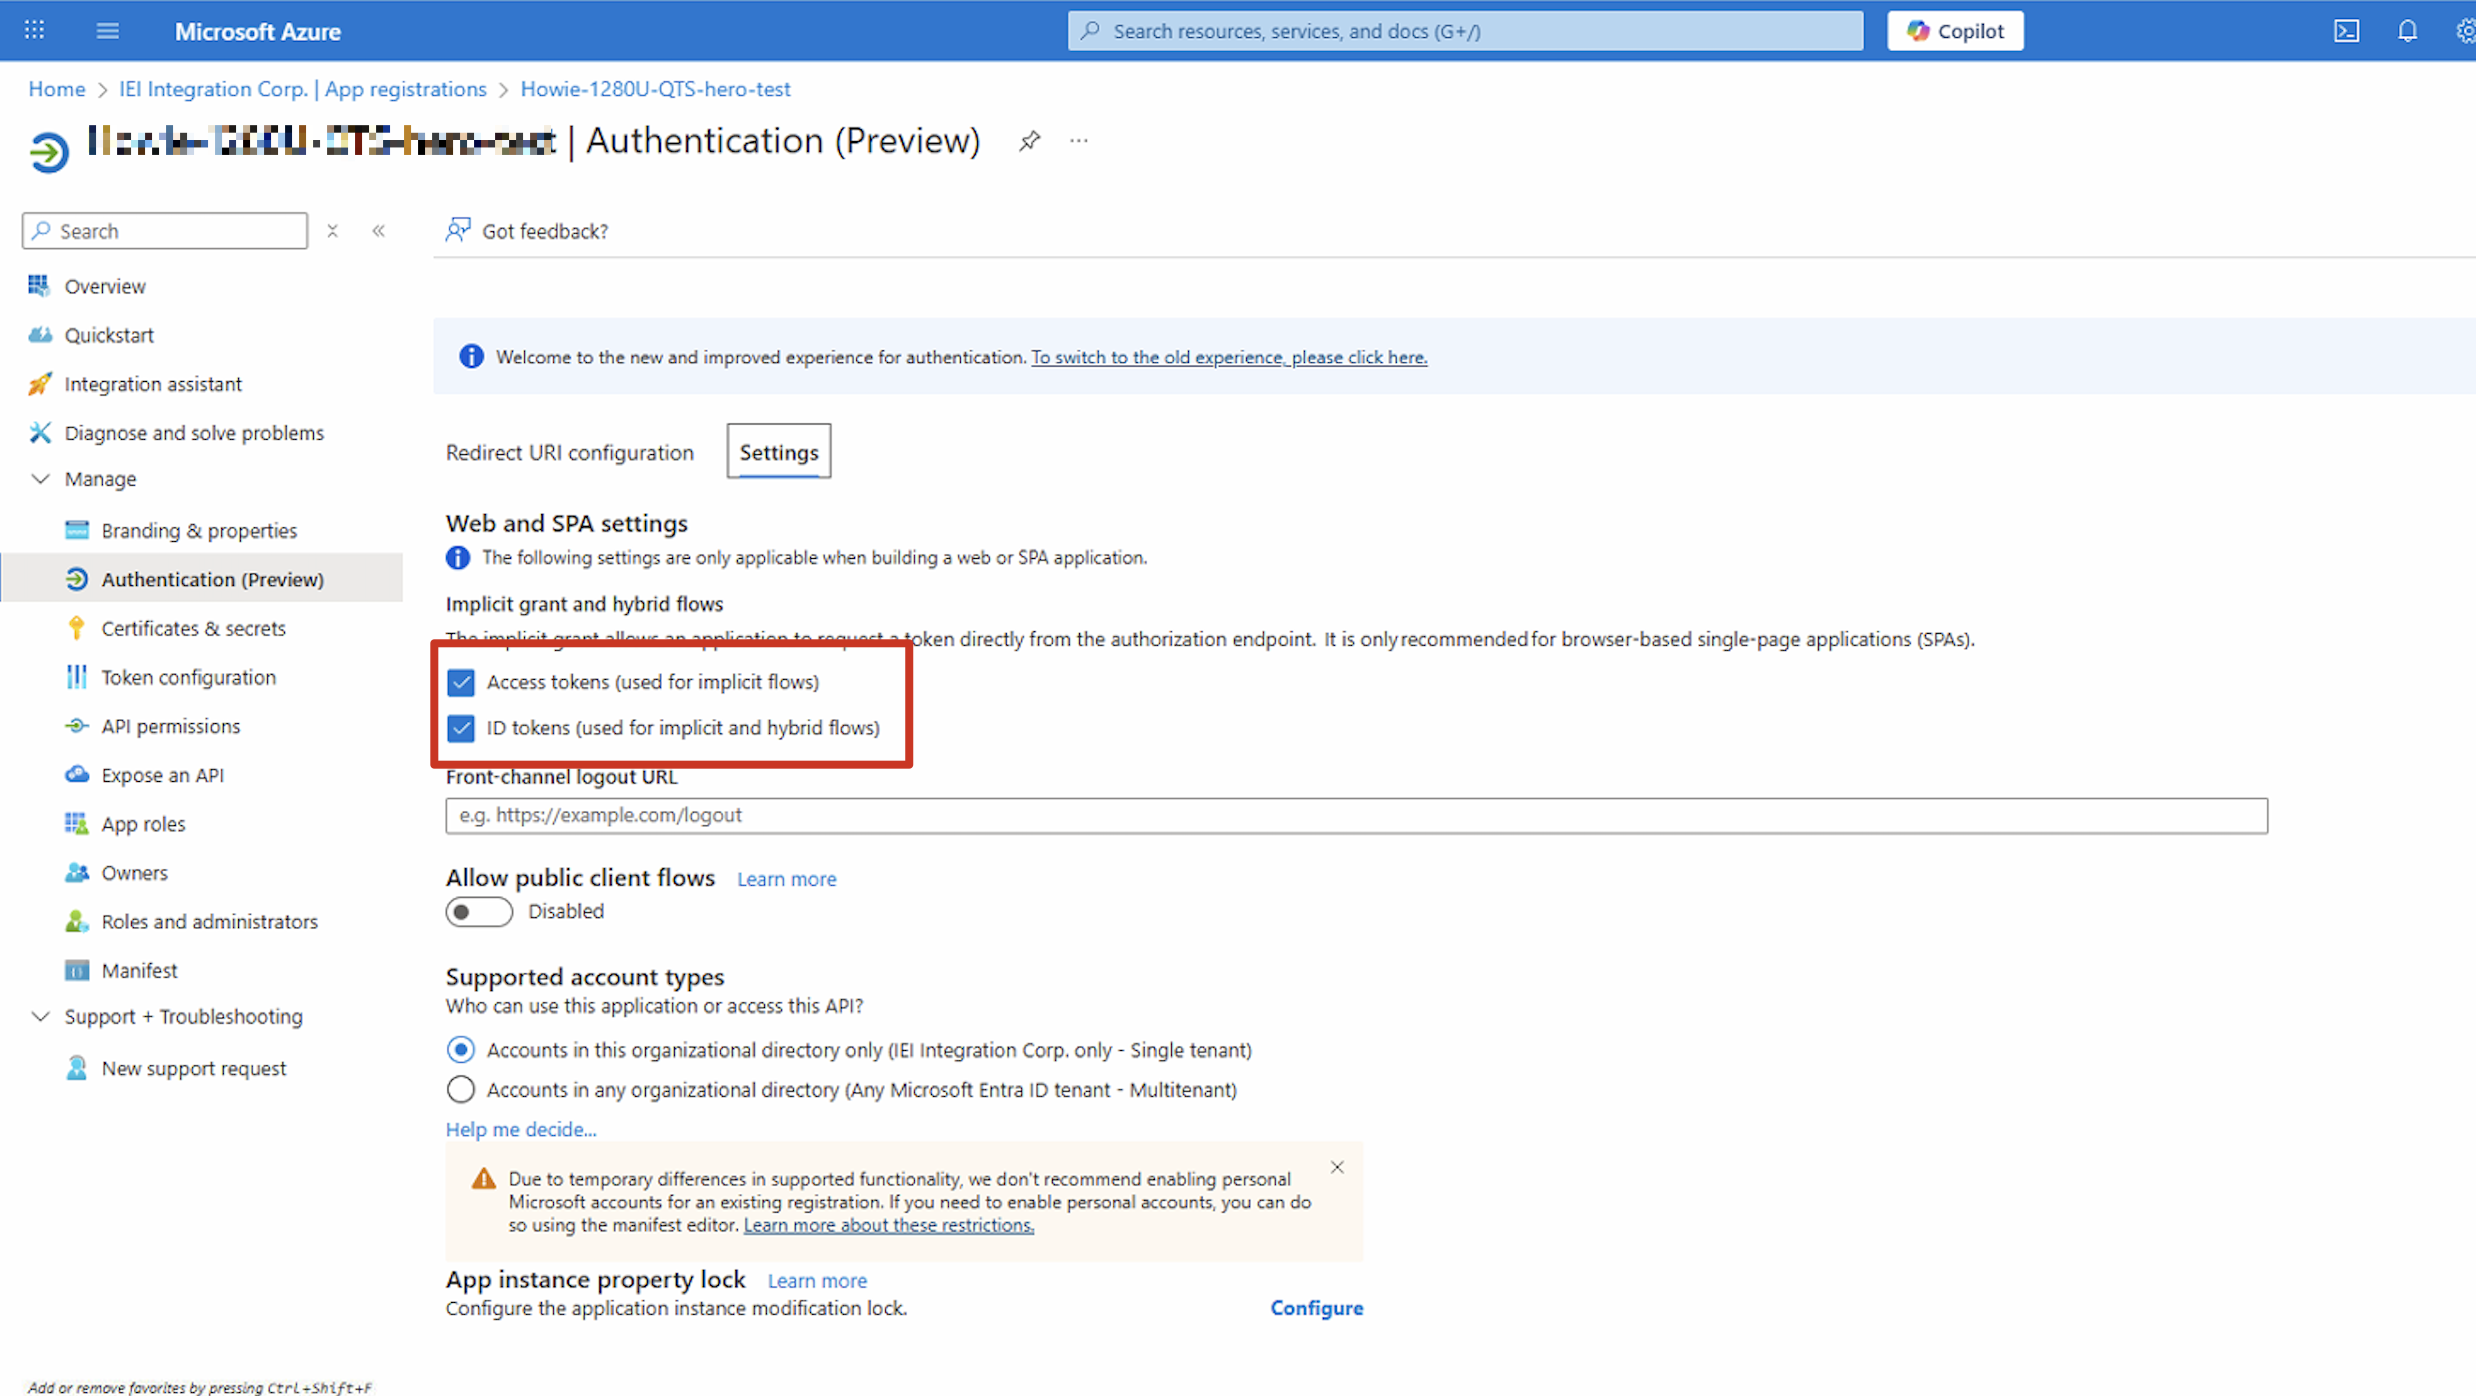Uncheck Access tokens for implicit flows
Screen dimensions: 2476x1396
click(x=460, y=682)
